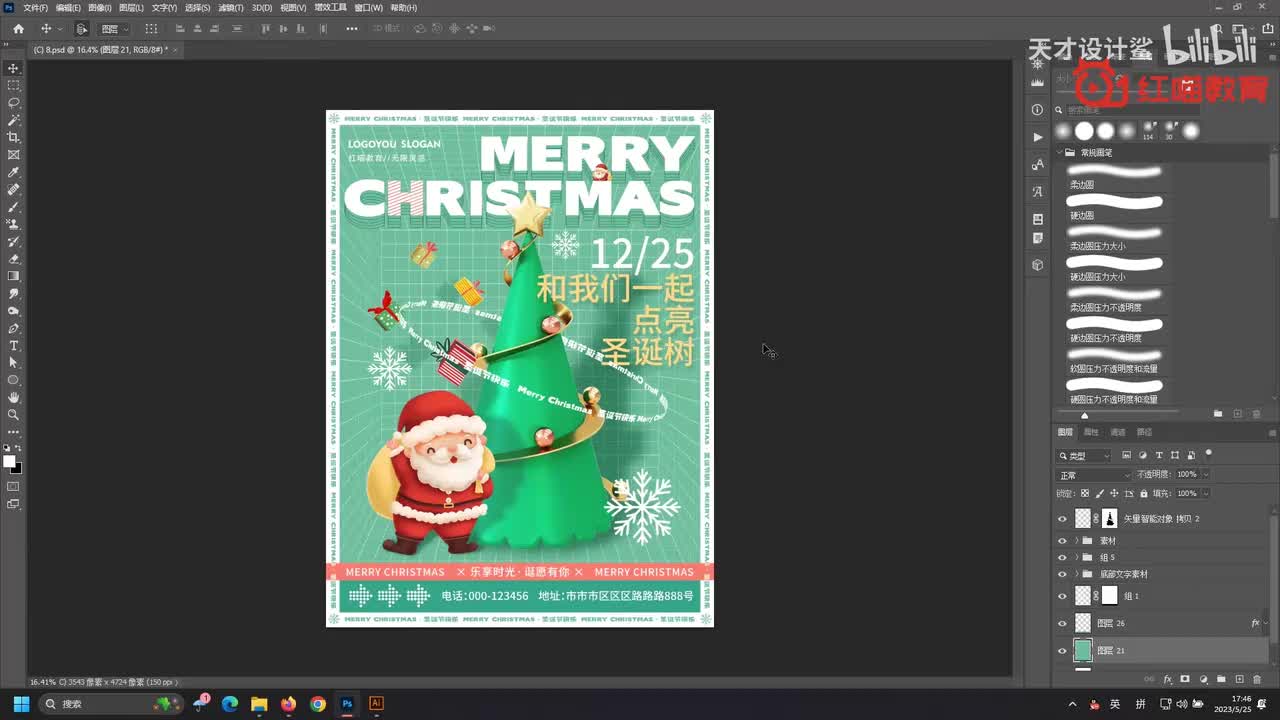Switch to the 图层 panel tab
Screen dimensions: 1280x720
pyautogui.click(x=1065, y=432)
